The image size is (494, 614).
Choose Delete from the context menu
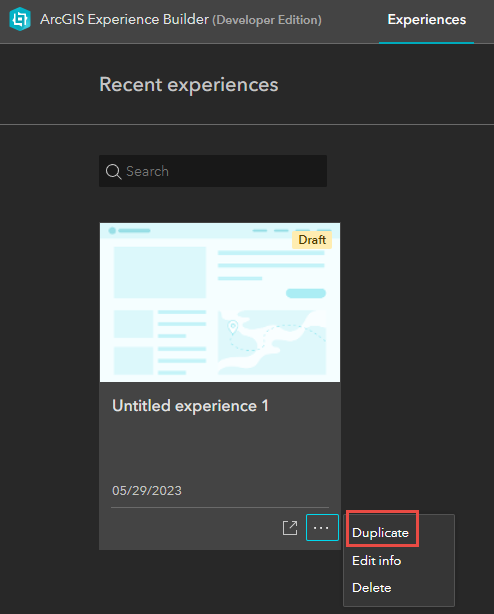click(x=372, y=588)
